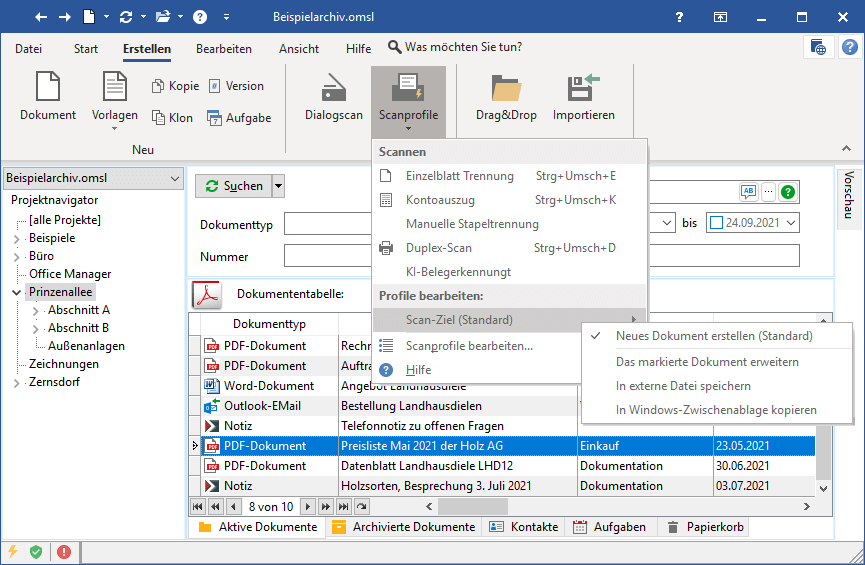Open the Beispielarchiv.omsl archive dropdown
This screenshot has width=865, height=565.
click(176, 178)
